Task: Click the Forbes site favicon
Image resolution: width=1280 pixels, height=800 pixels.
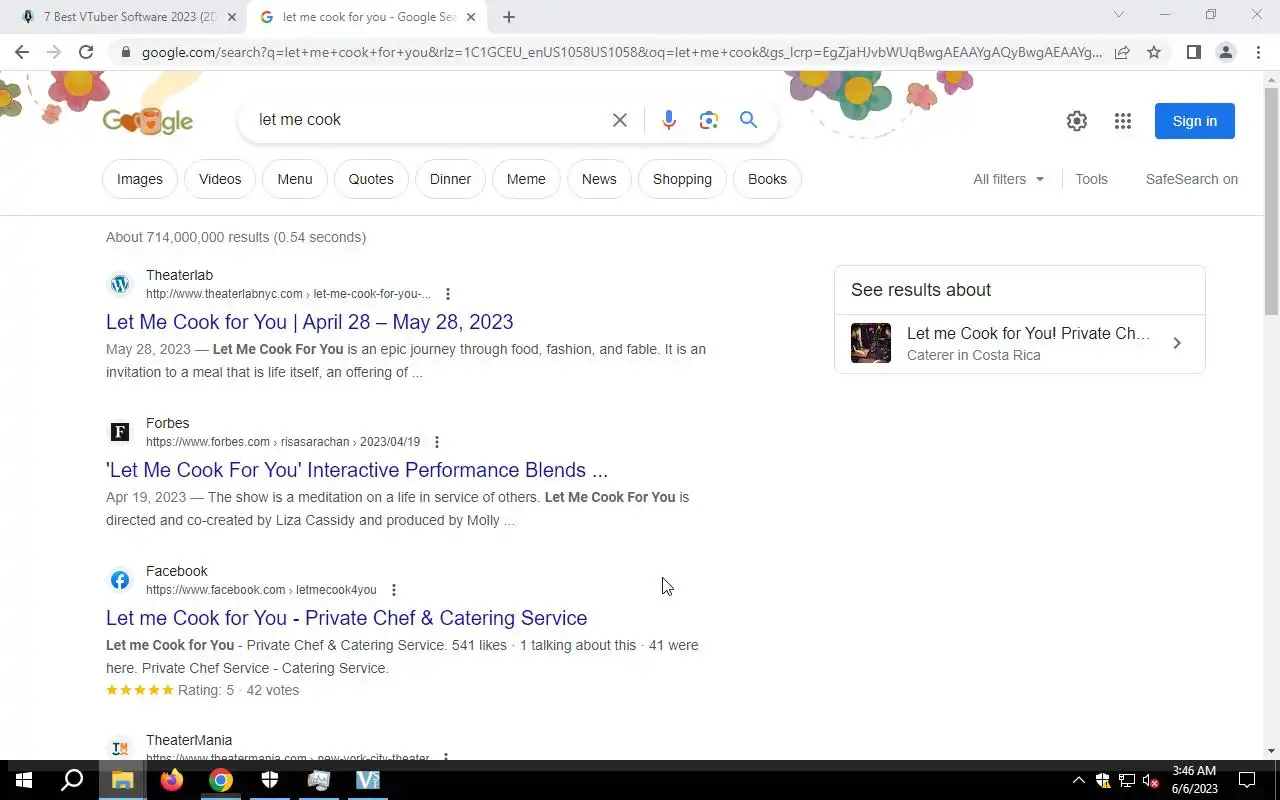Action: click(x=120, y=432)
